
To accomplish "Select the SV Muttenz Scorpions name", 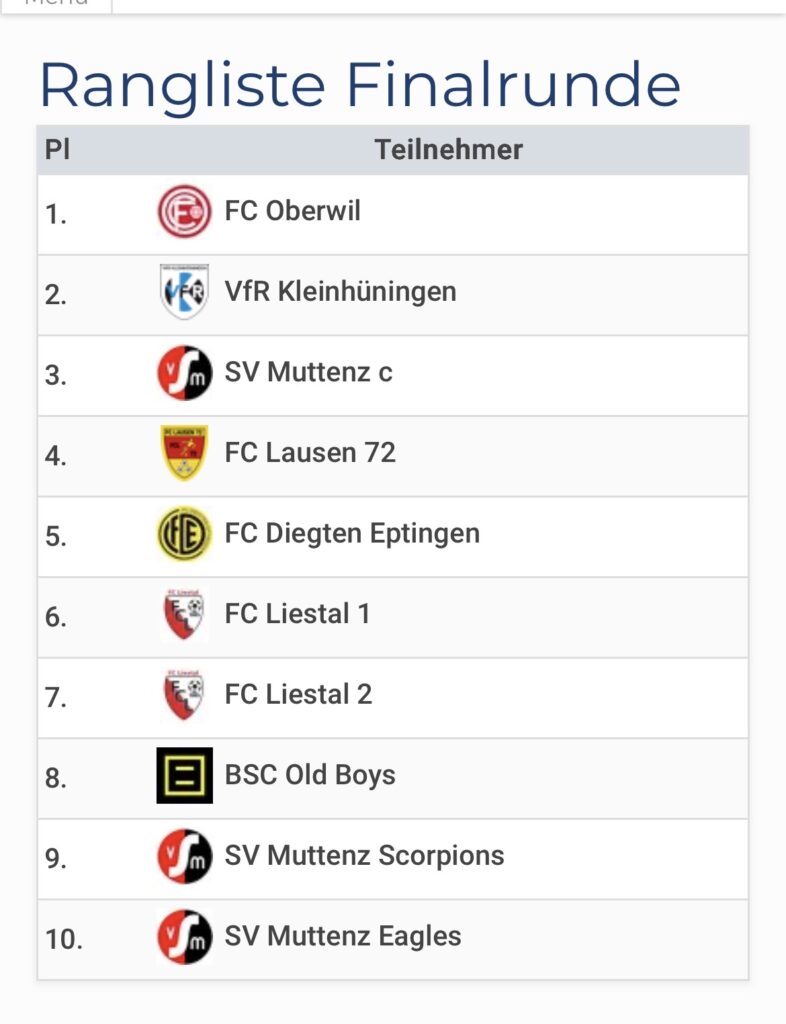I will point(364,856).
